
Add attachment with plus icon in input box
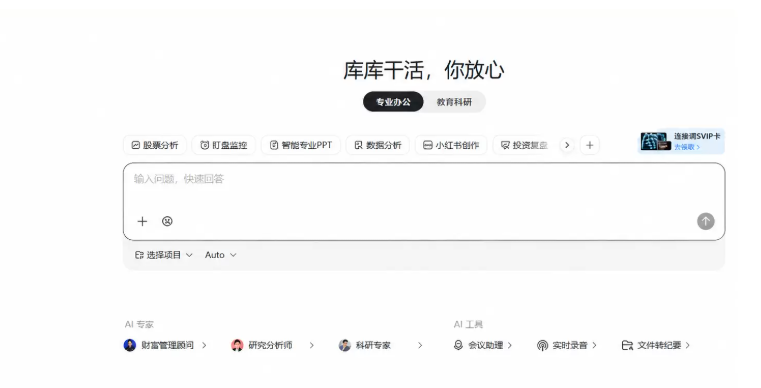point(142,221)
